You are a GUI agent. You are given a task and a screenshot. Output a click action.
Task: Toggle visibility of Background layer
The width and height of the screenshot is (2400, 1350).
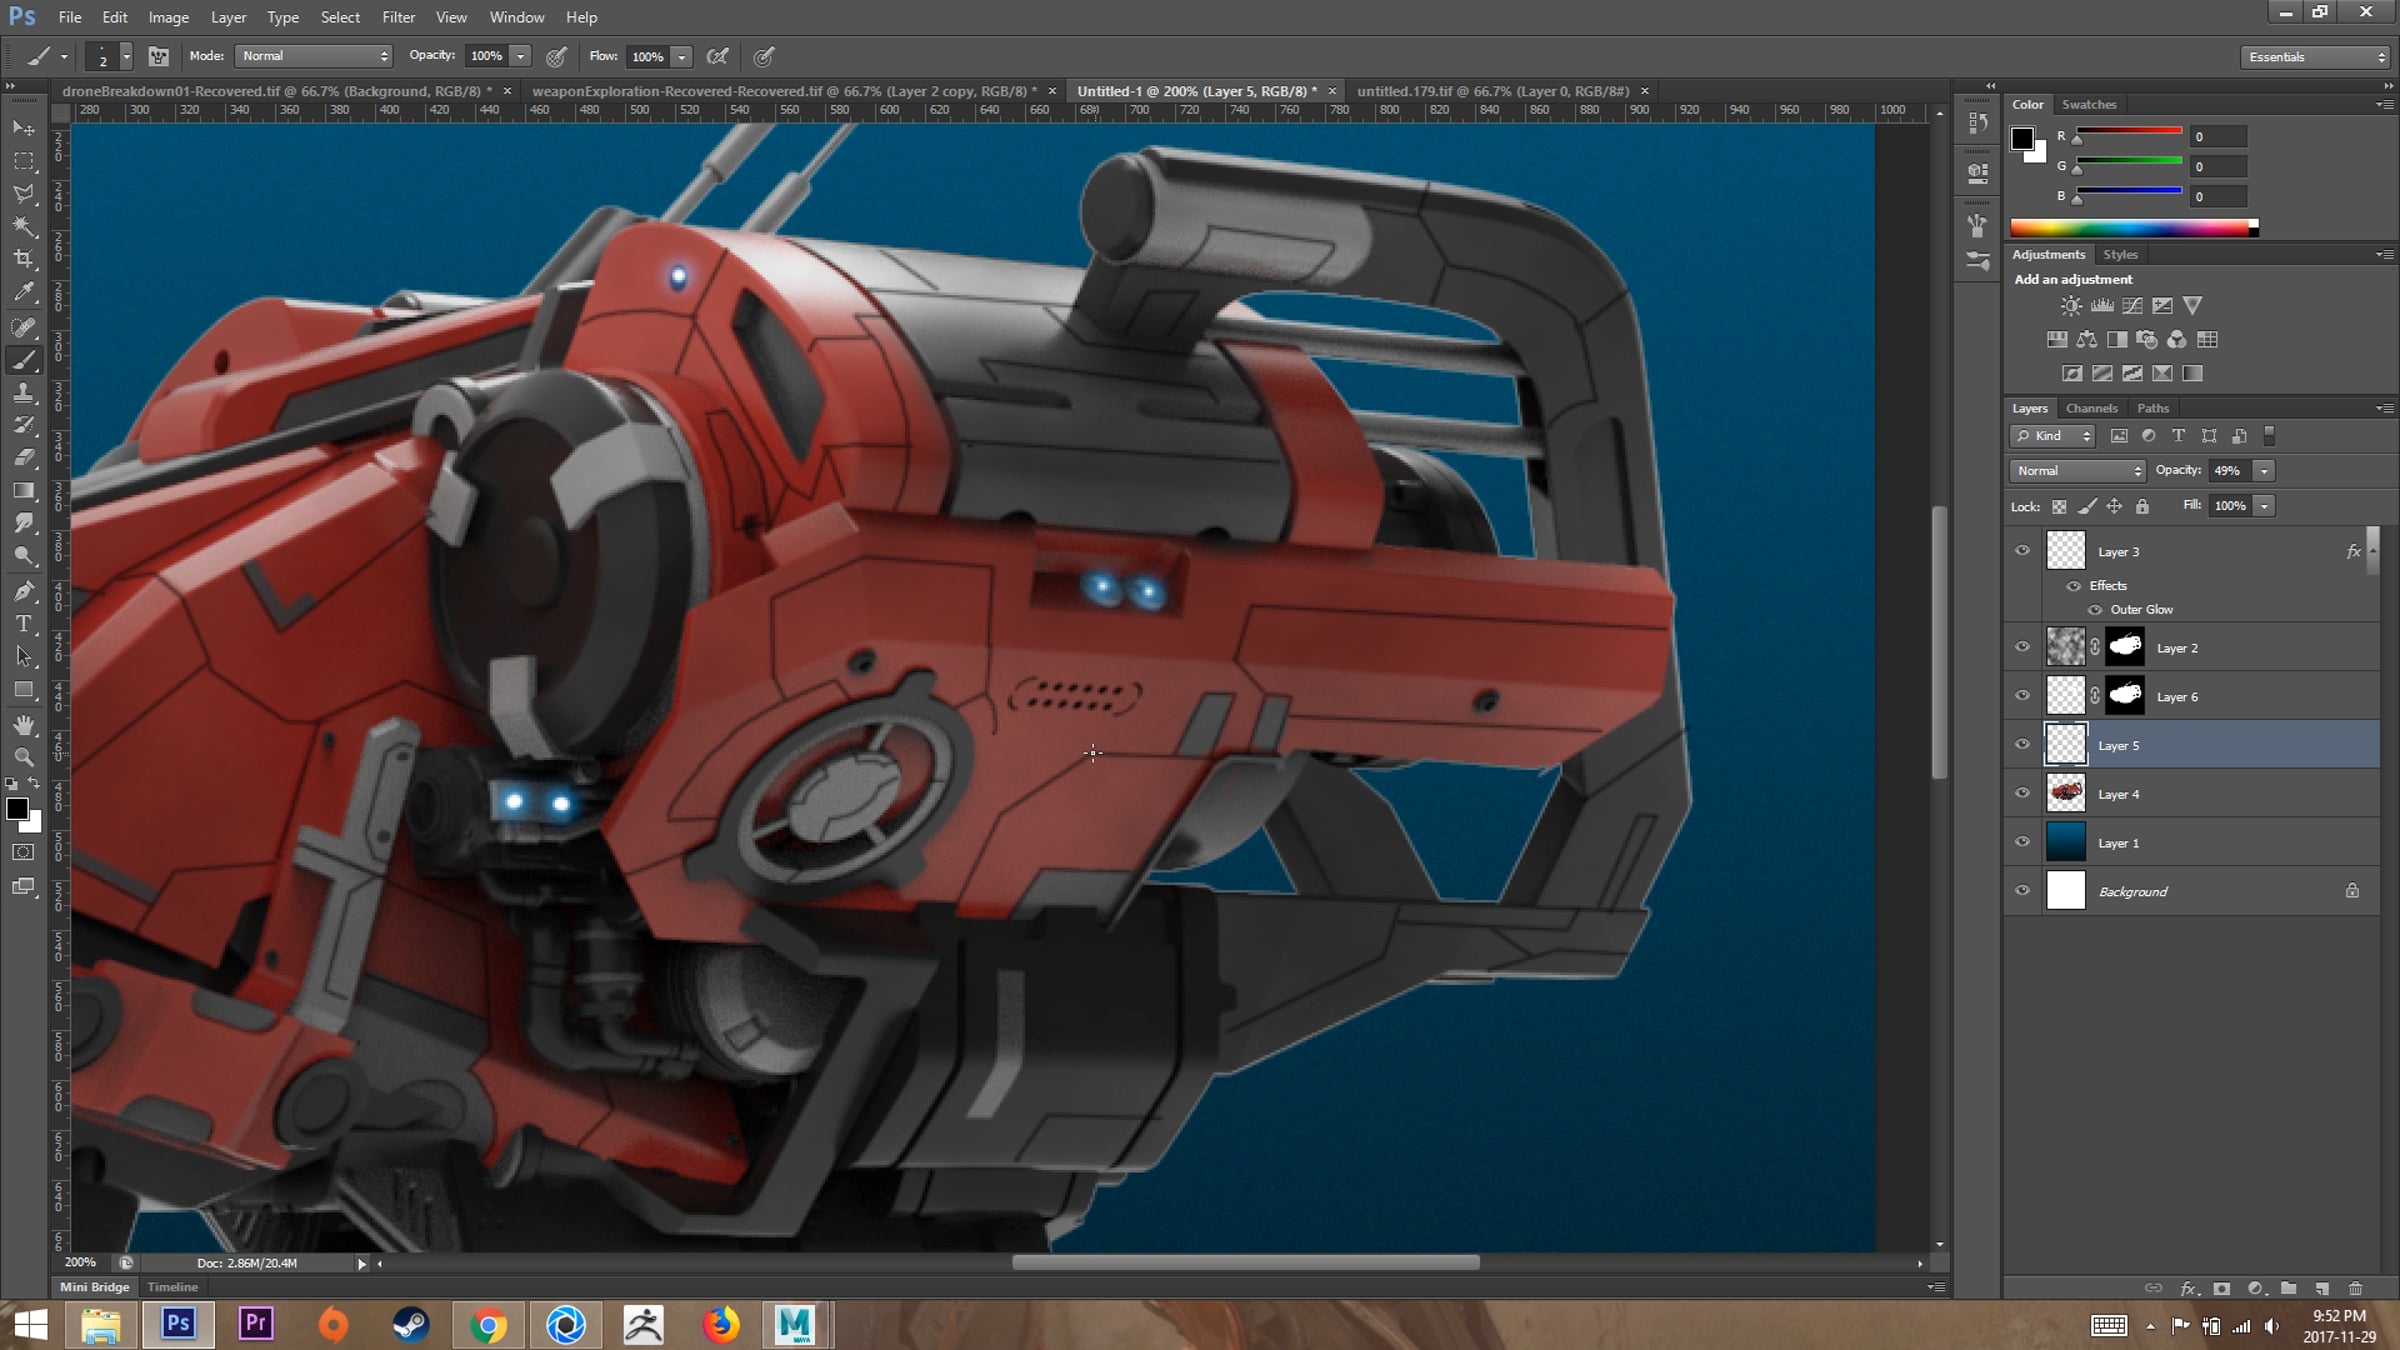2022,890
